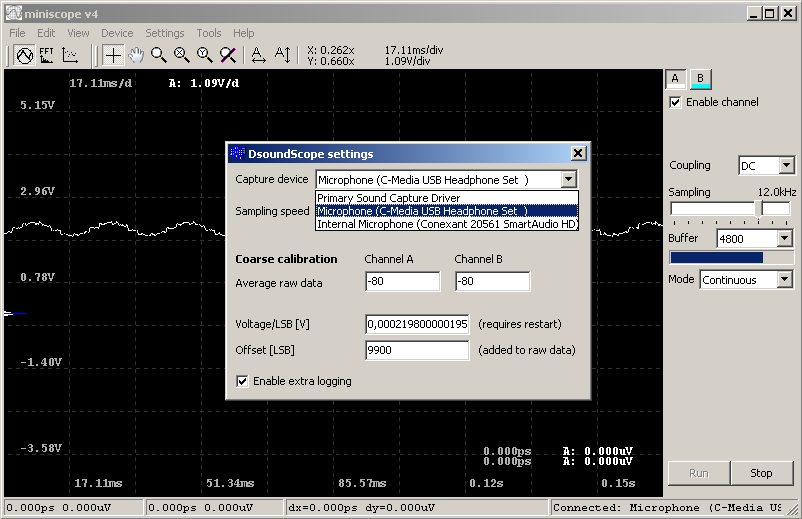Screen dimensions: 802x519
Task: Open the View menu
Action: 78,33
